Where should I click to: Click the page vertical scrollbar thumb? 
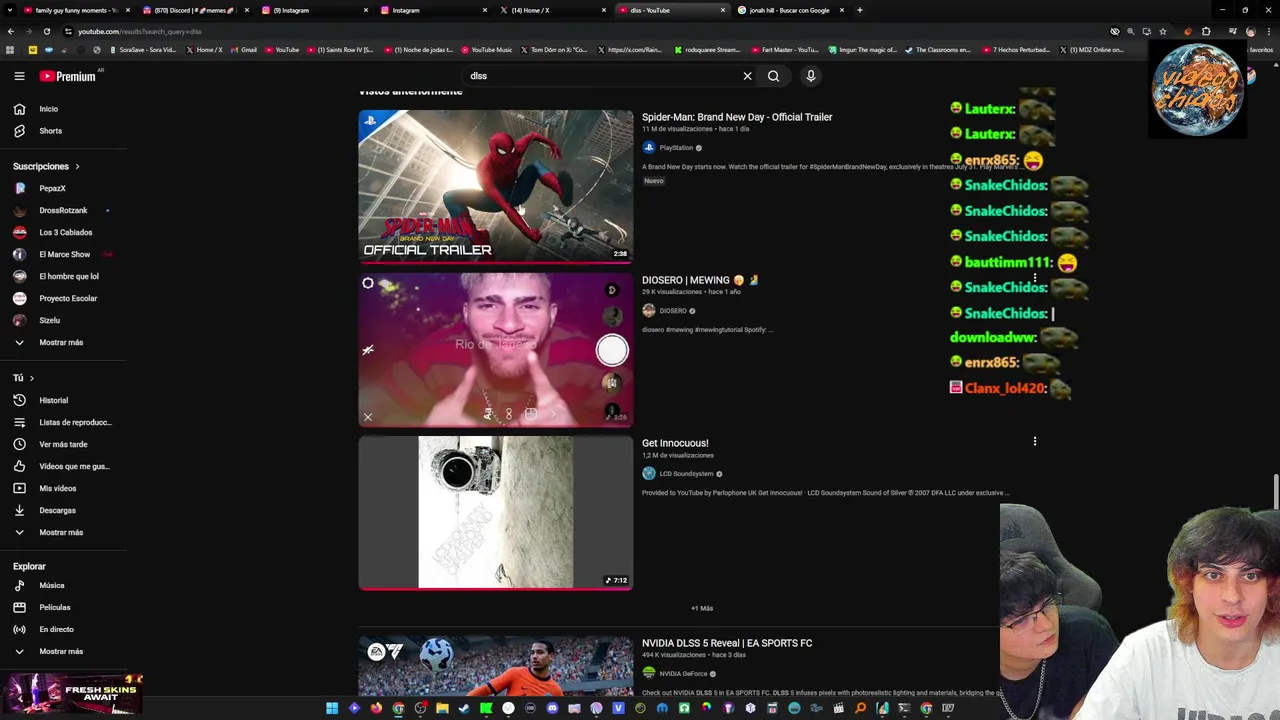1276,492
